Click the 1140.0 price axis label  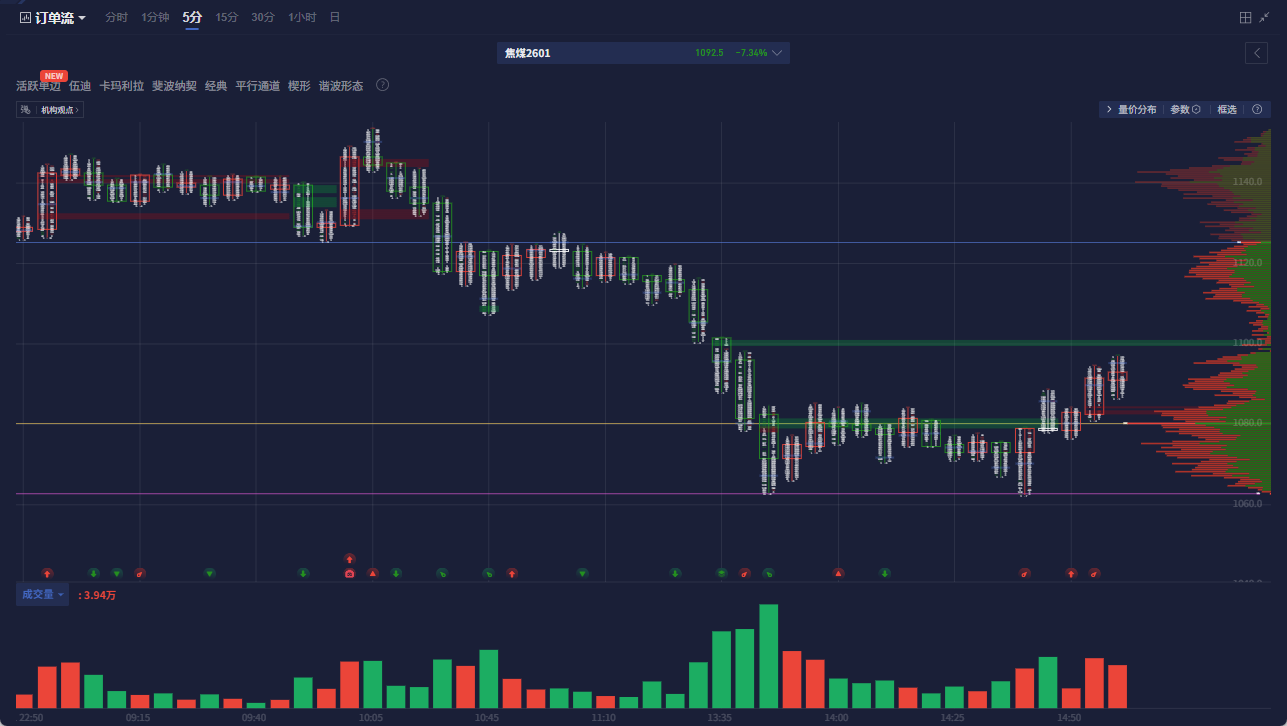(x=1248, y=182)
